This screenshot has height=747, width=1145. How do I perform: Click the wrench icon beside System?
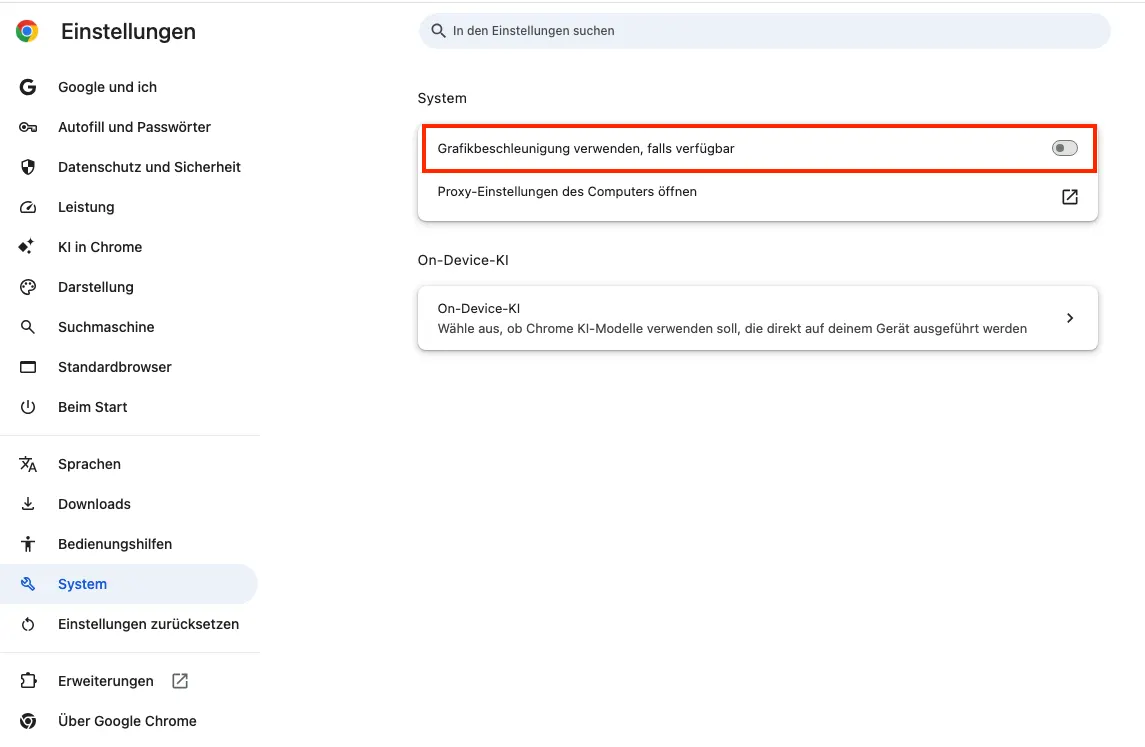[x=28, y=584]
